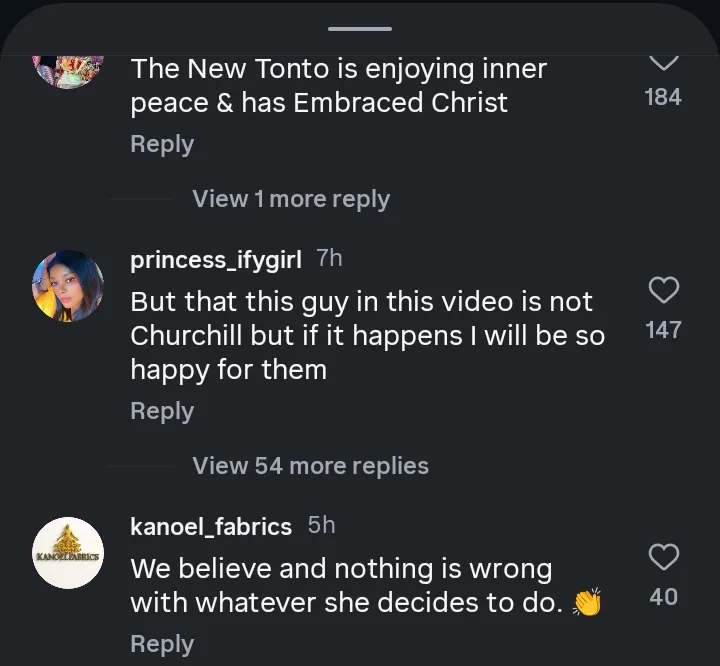Open the kanoel_fabrics username link
Viewport: 720px width, 666px height.
[211, 526]
